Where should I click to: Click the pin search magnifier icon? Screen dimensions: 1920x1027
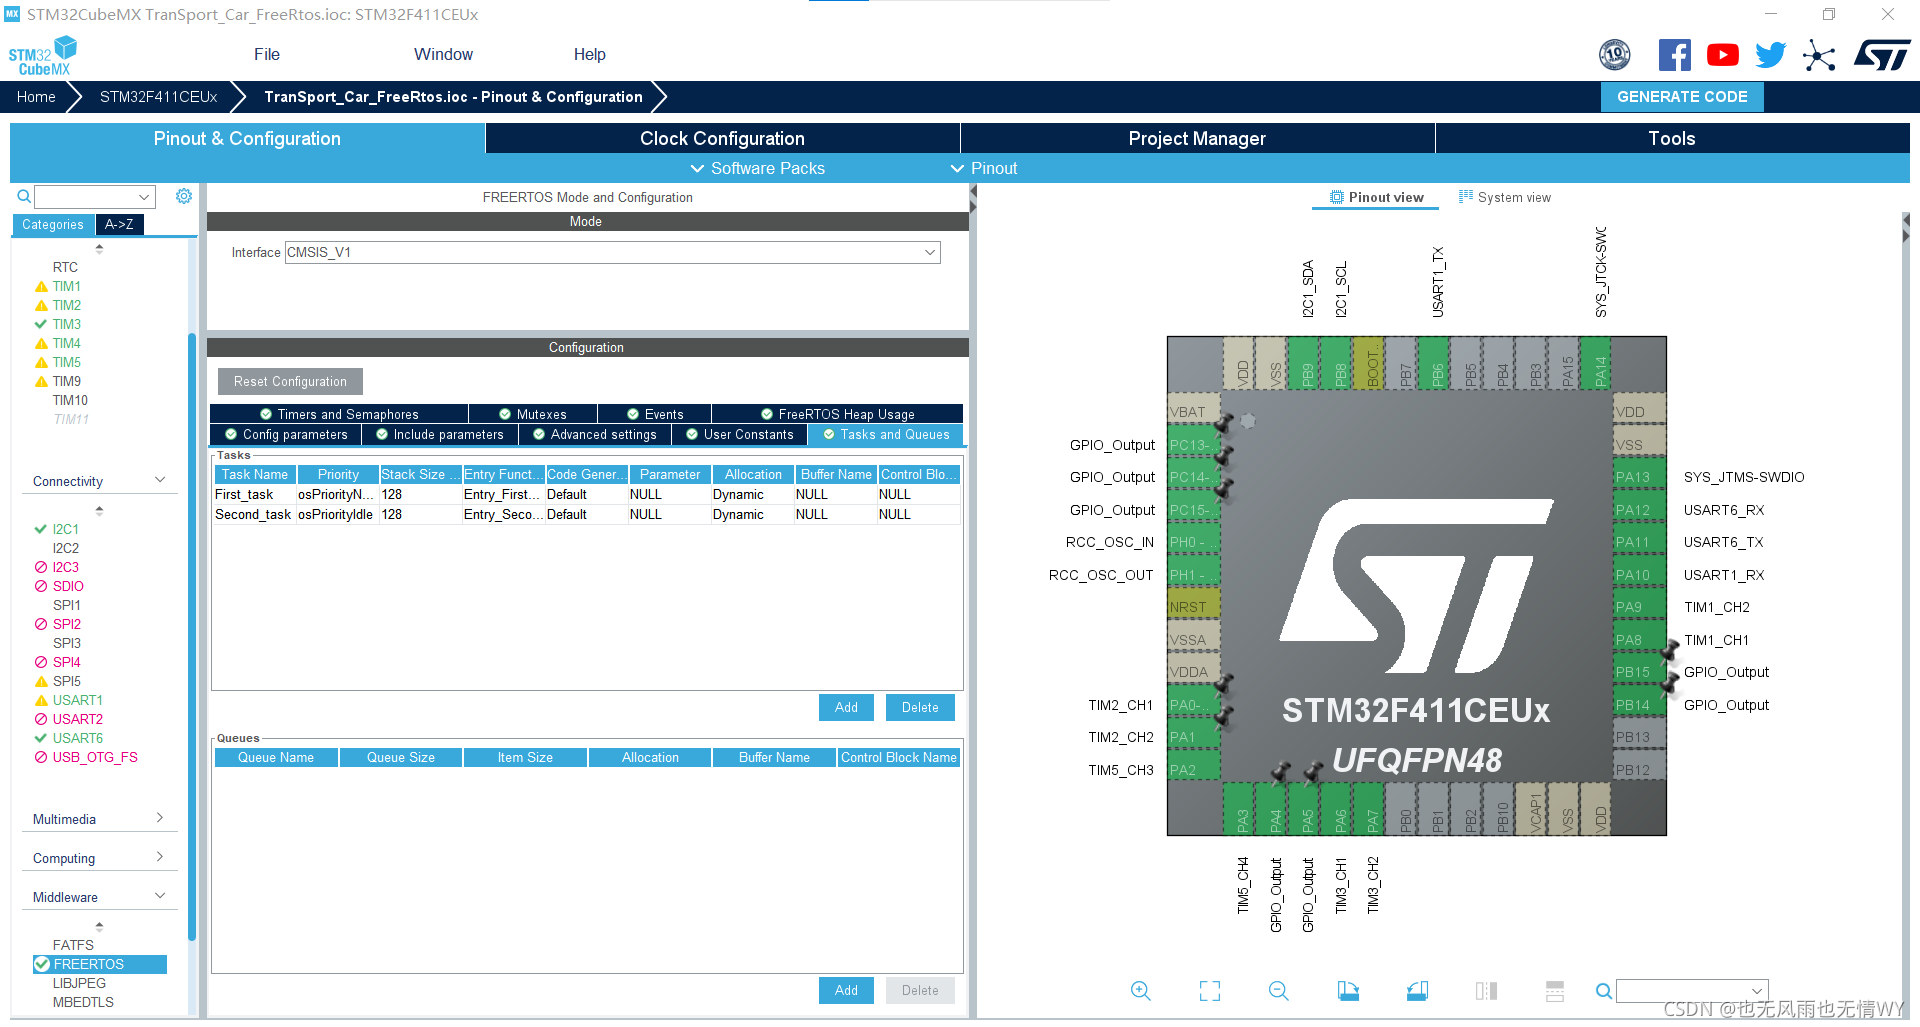tap(1603, 991)
